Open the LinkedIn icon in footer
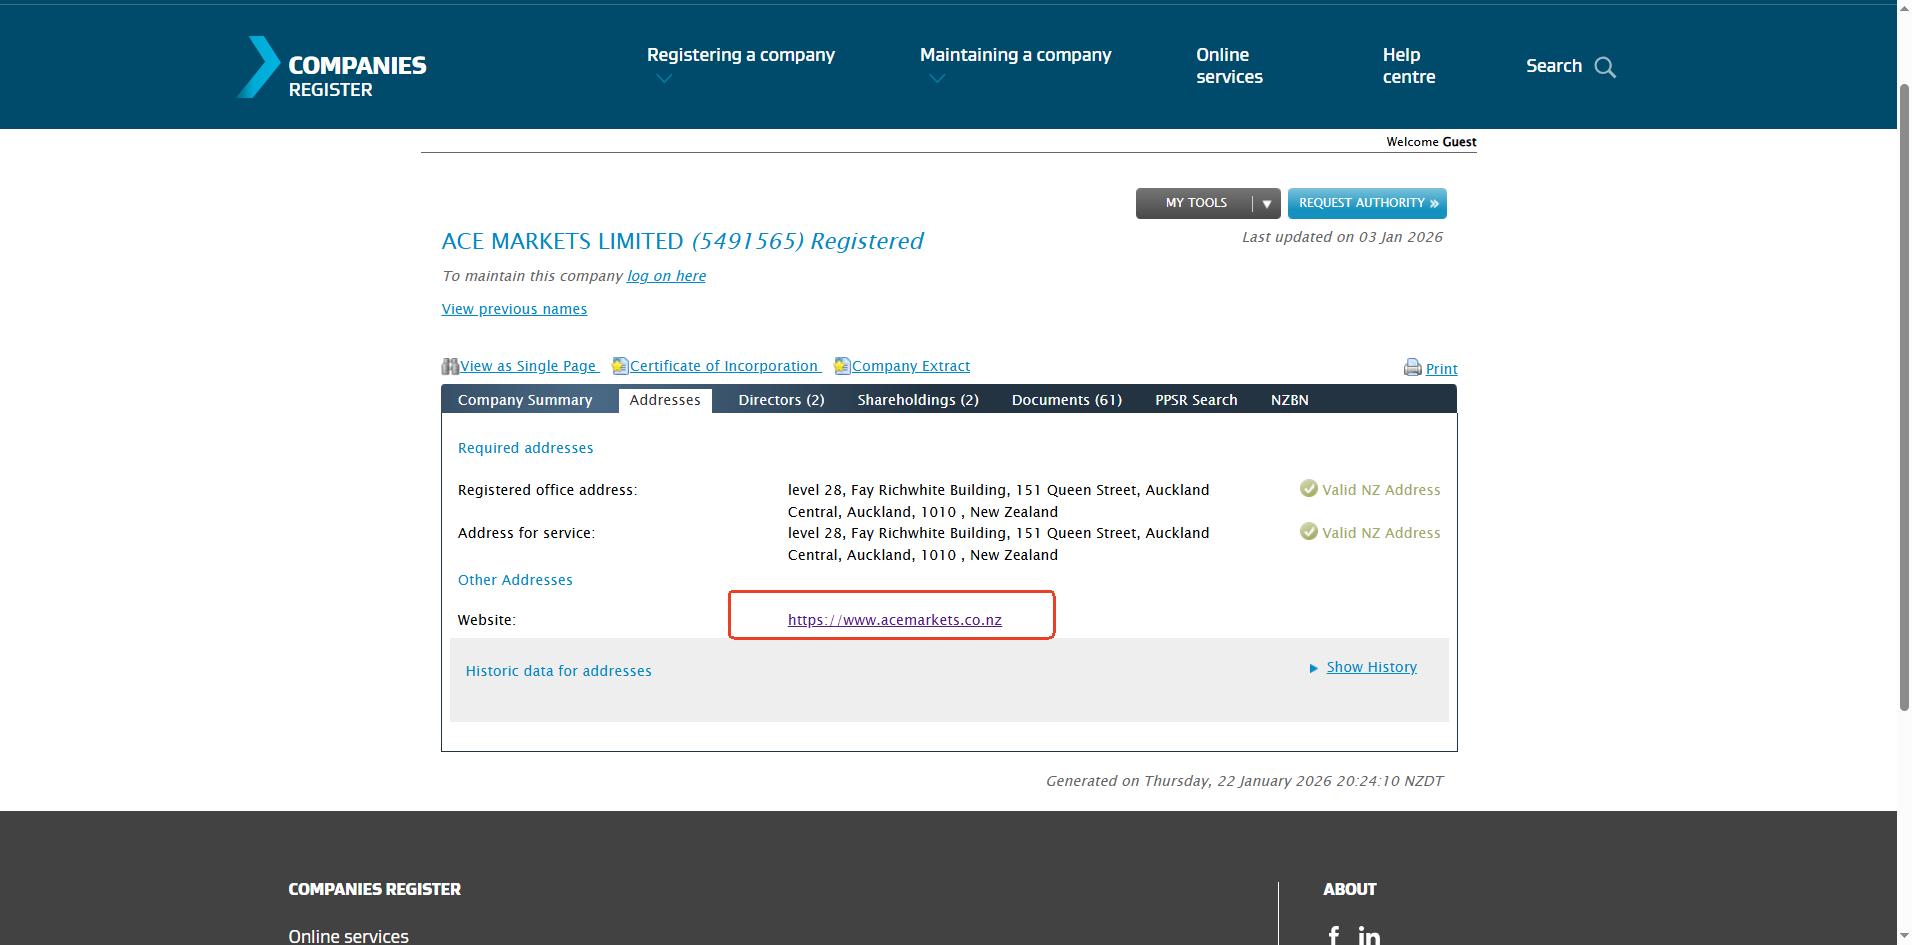 point(1369,936)
